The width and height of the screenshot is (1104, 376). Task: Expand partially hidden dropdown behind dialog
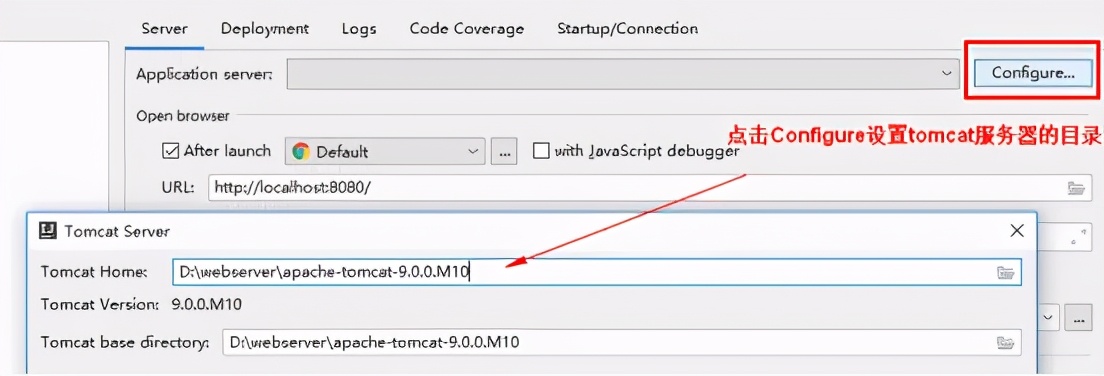point(1047,318)
